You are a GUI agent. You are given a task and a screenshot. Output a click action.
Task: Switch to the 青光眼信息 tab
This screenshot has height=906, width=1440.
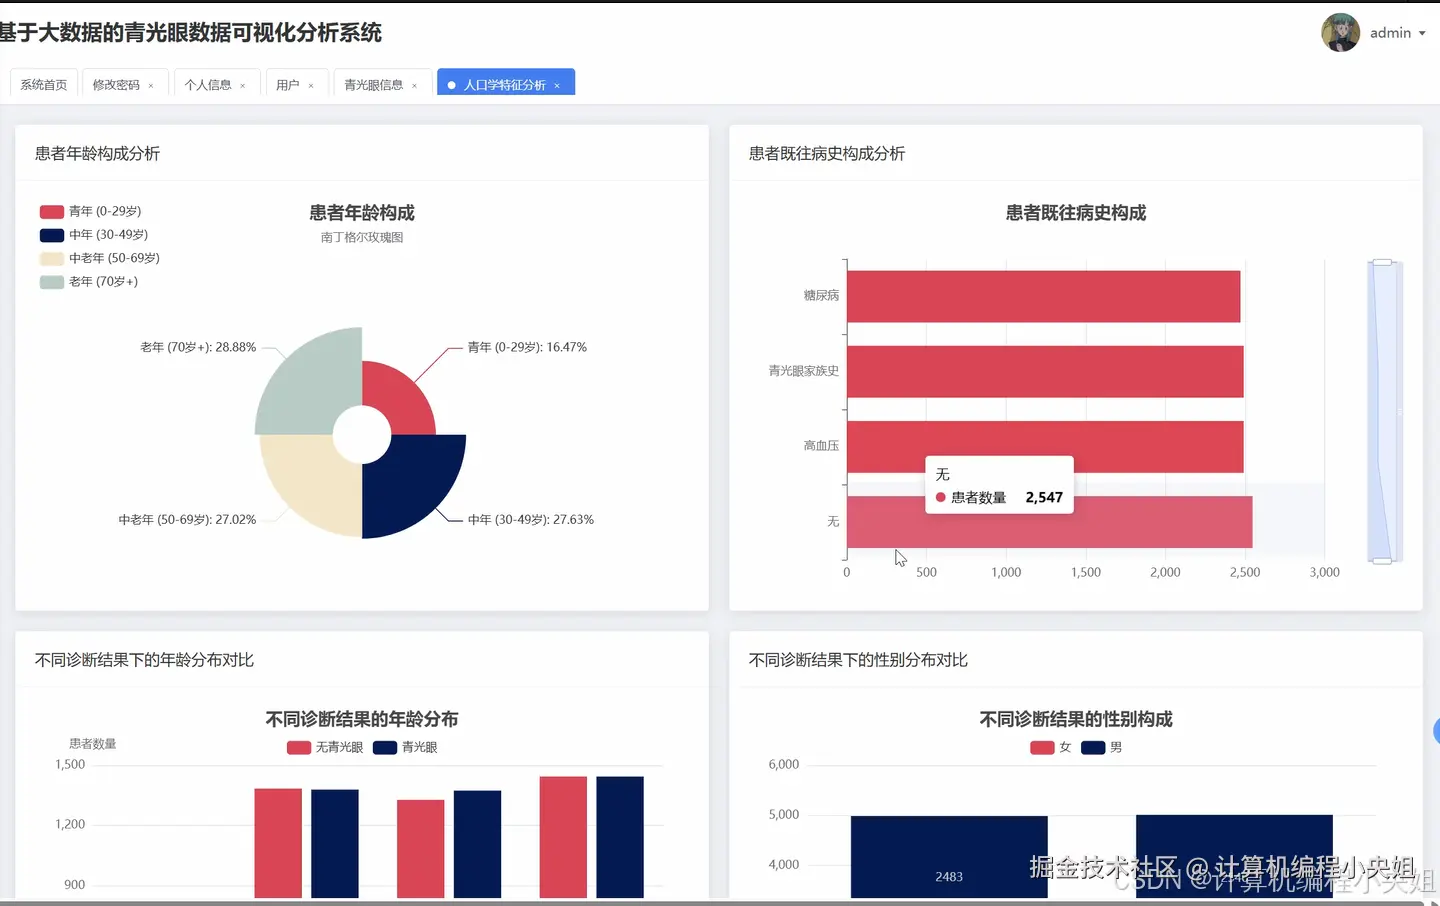click(374, 84)
